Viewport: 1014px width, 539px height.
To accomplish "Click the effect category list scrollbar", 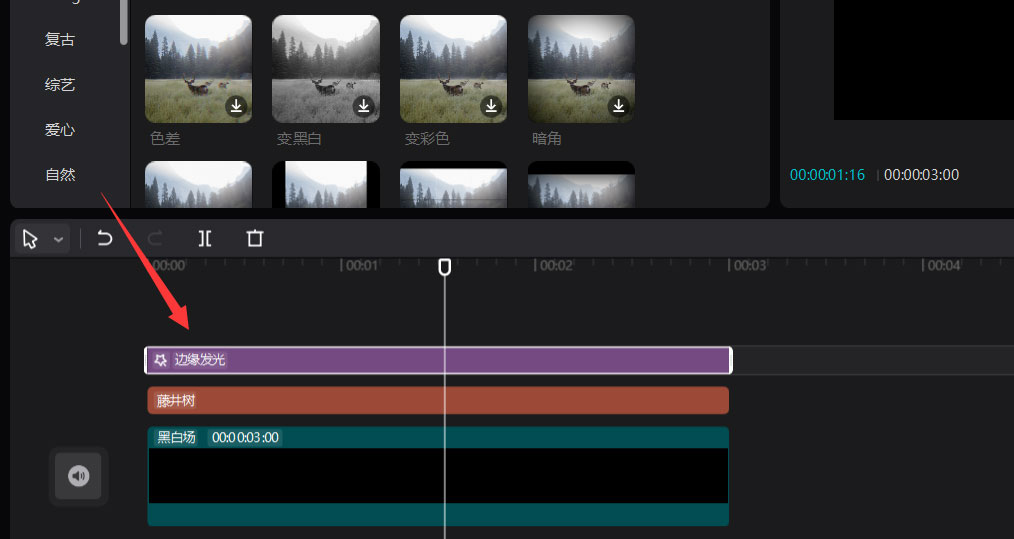I will [124, 20].
